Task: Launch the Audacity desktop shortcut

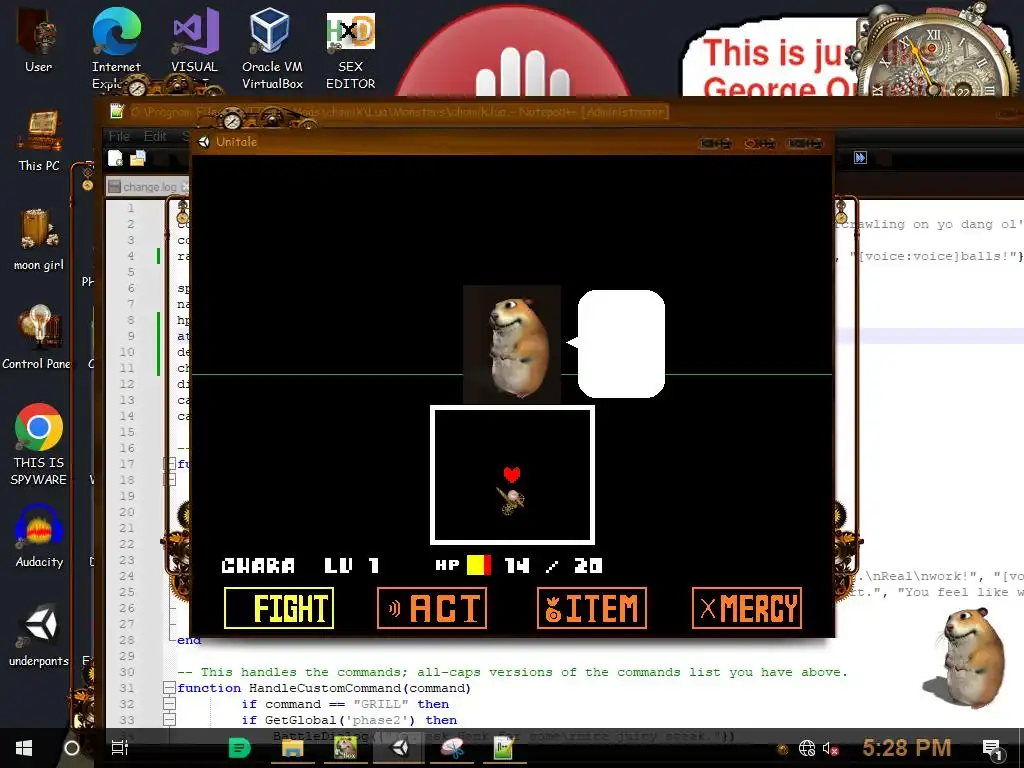Action: pyautogui.click(x=39, y=536)
